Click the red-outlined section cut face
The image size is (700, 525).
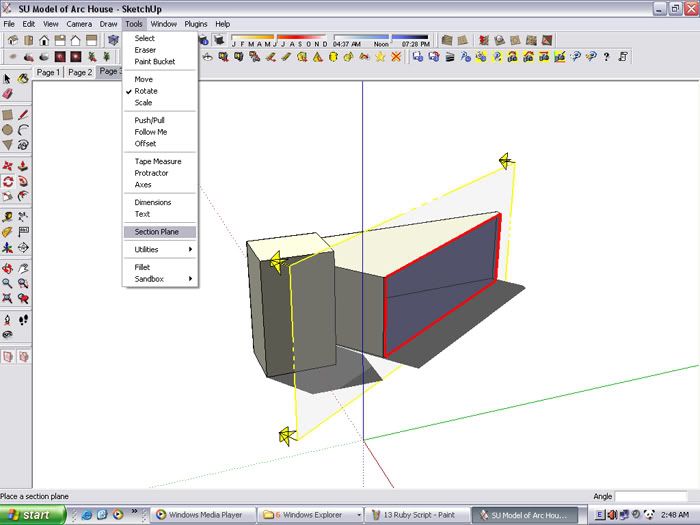coord(441,286)
